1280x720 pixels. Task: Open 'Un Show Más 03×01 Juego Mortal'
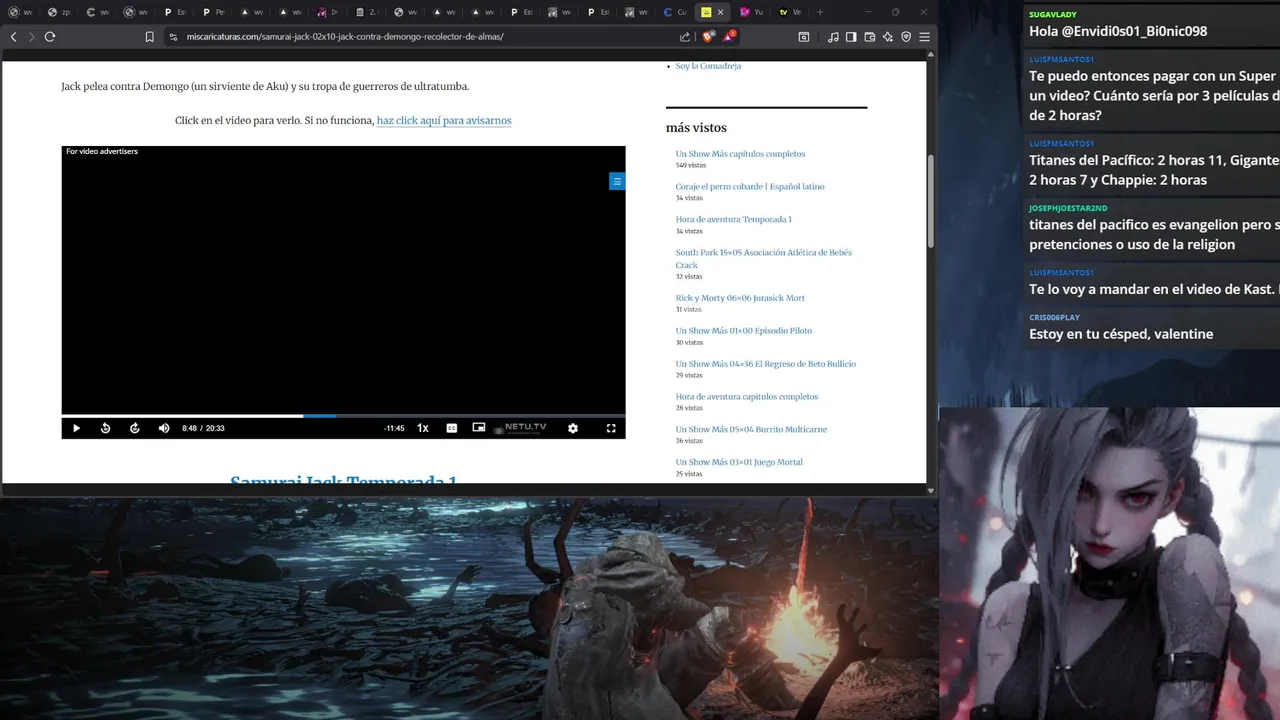(739, 463)
